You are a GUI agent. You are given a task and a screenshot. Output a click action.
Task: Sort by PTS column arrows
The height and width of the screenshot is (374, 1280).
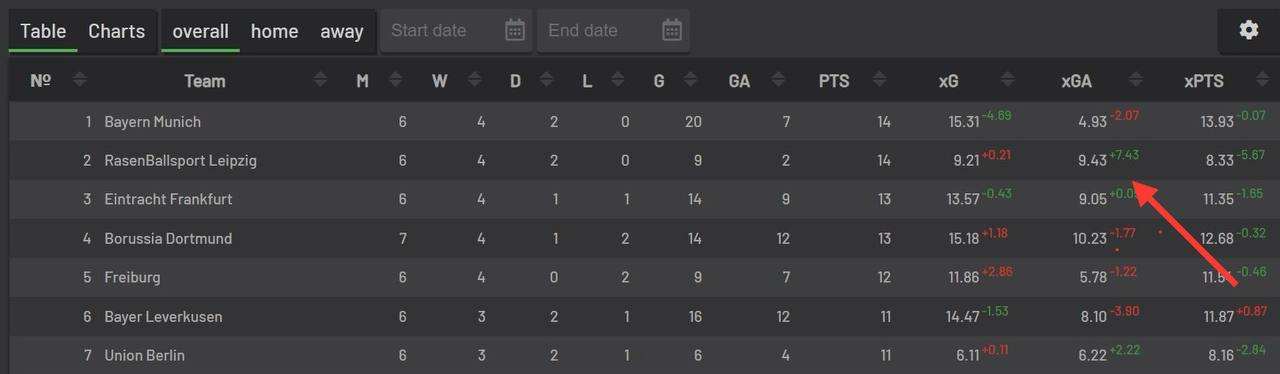coord(879,81)
